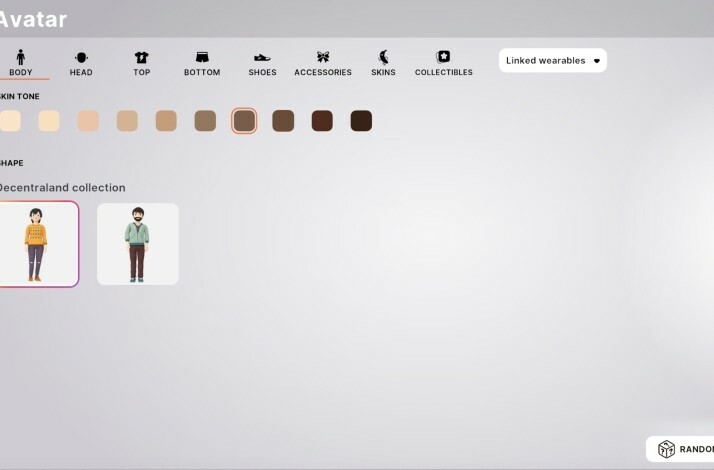Choose the ninth dark reddish-brown skin swatch

tap(322, 121)
